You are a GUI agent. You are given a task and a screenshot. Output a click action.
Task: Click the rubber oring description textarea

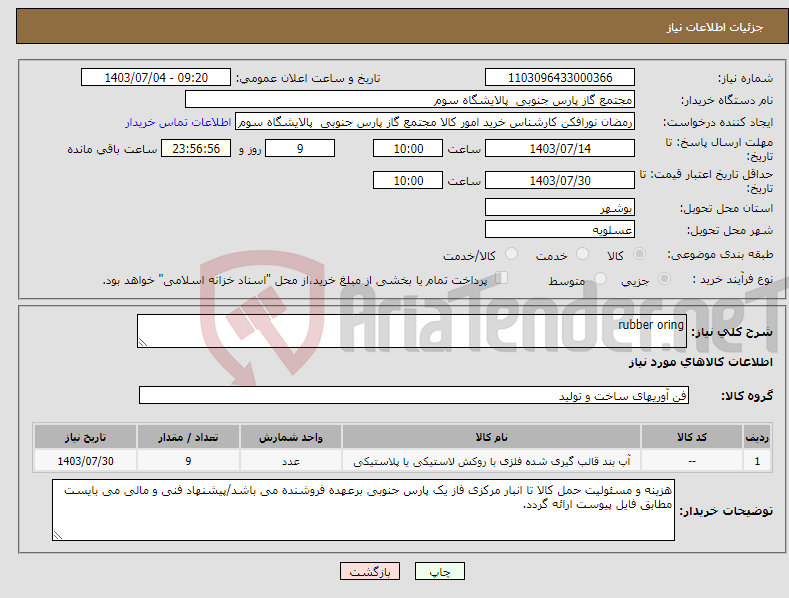pos(412,331)
